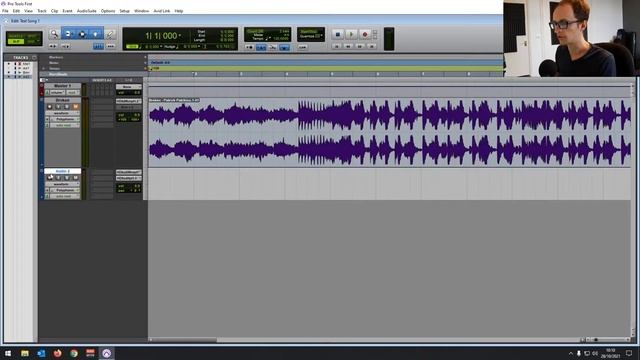Open the Avid Link menu
640x360 pixels.
(x=162, y=11)
